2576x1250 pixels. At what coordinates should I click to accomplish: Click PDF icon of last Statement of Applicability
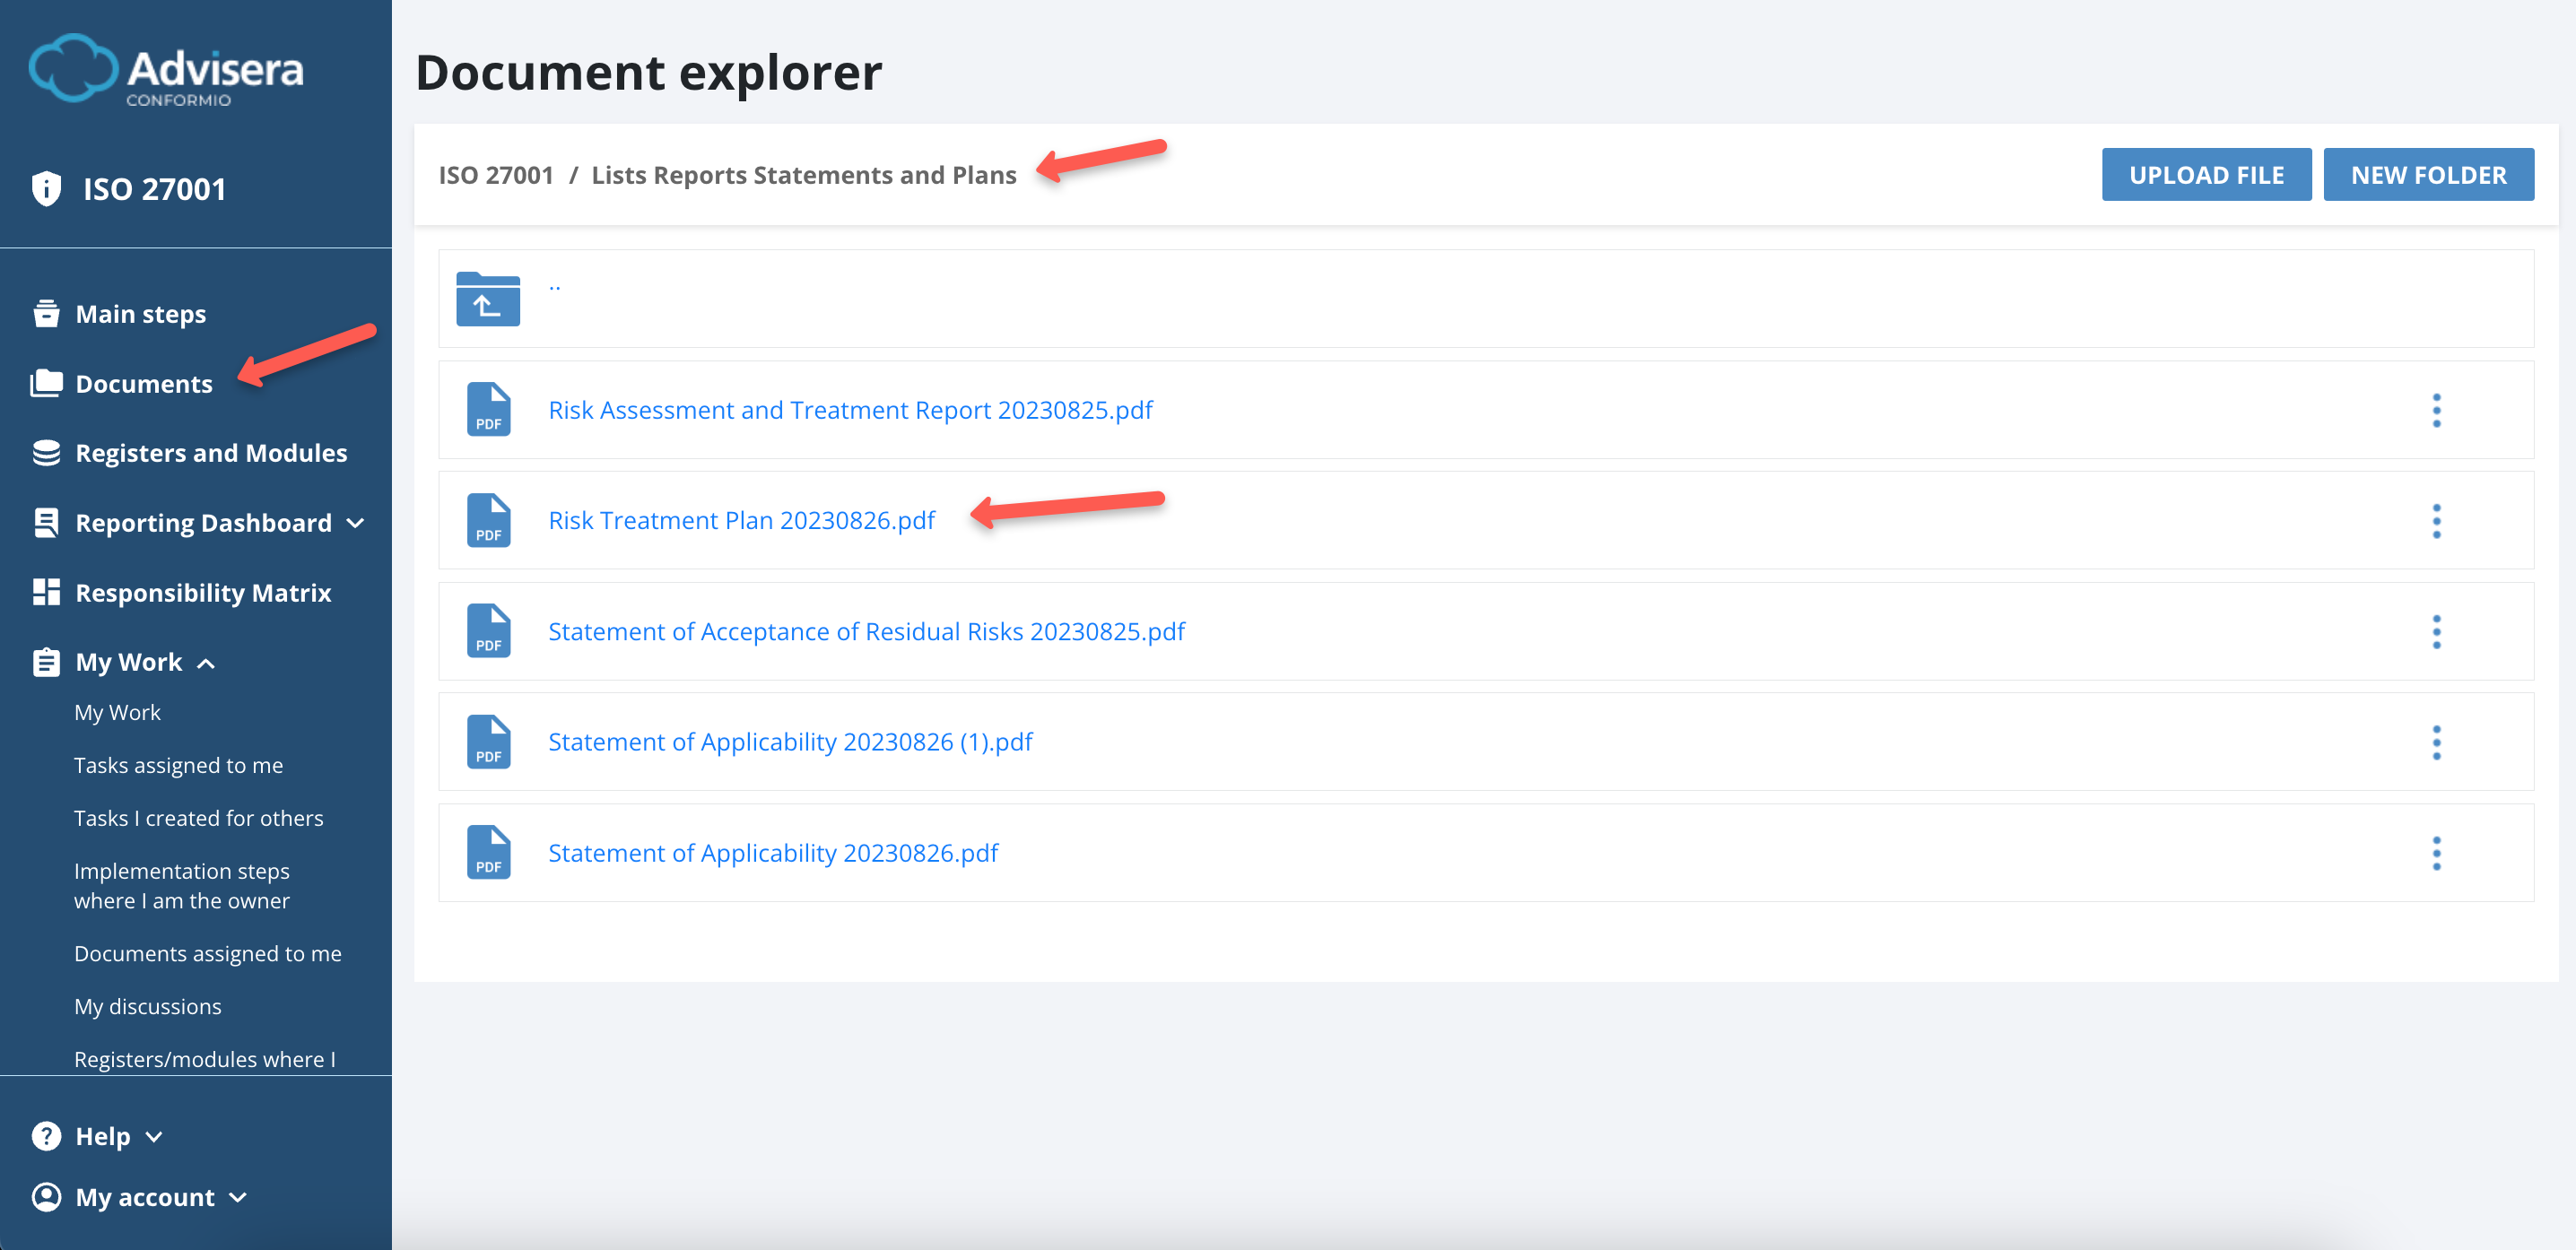click(488, 853)
